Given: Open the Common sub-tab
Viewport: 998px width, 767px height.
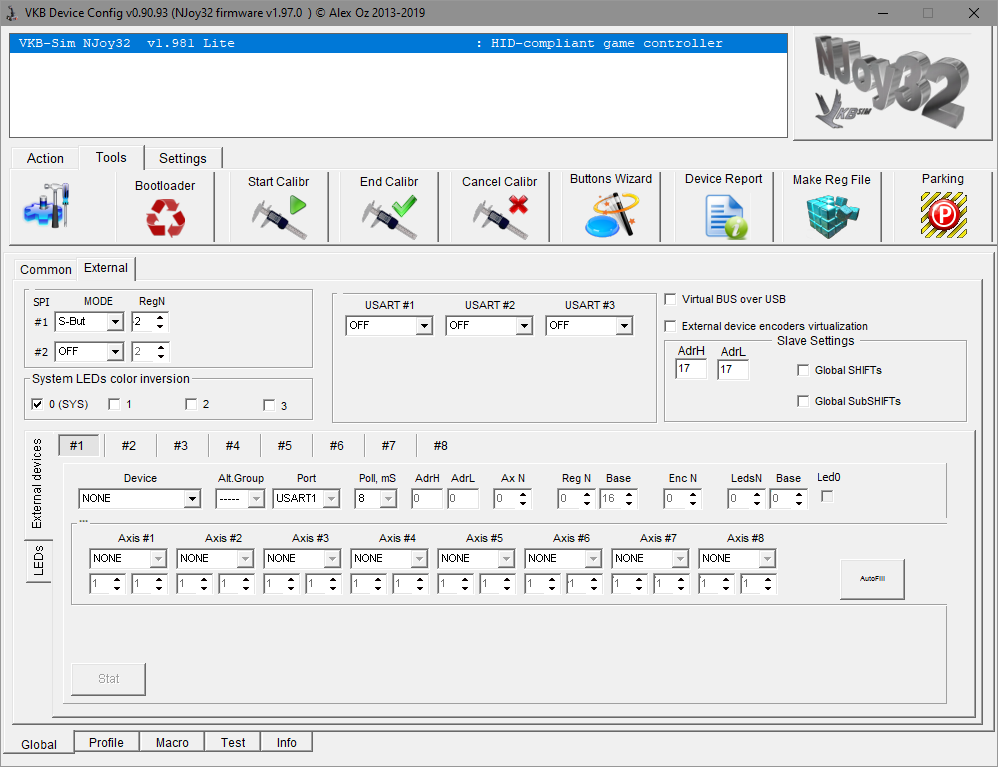Looking at the screenshot, I should (46, 270).
